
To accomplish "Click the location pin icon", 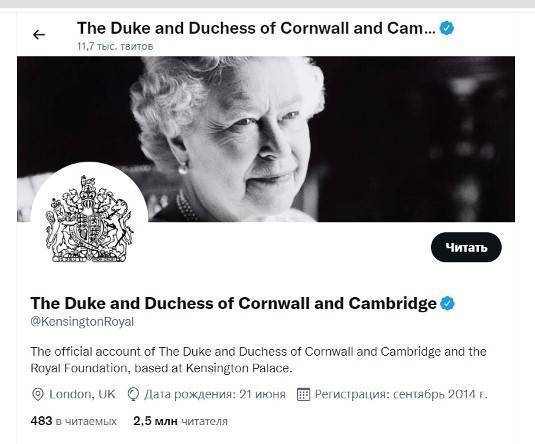I will point(38,395).
